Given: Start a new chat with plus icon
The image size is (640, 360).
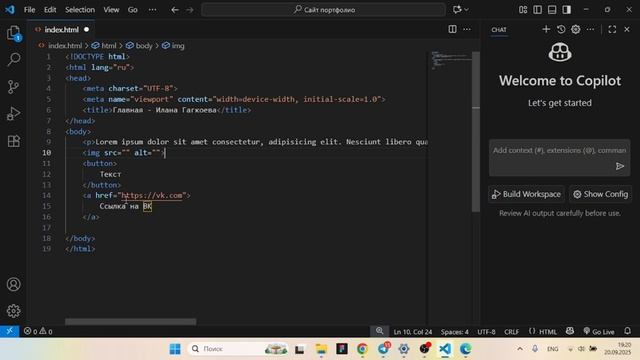Looking at the screenshot, I should 546,29.
